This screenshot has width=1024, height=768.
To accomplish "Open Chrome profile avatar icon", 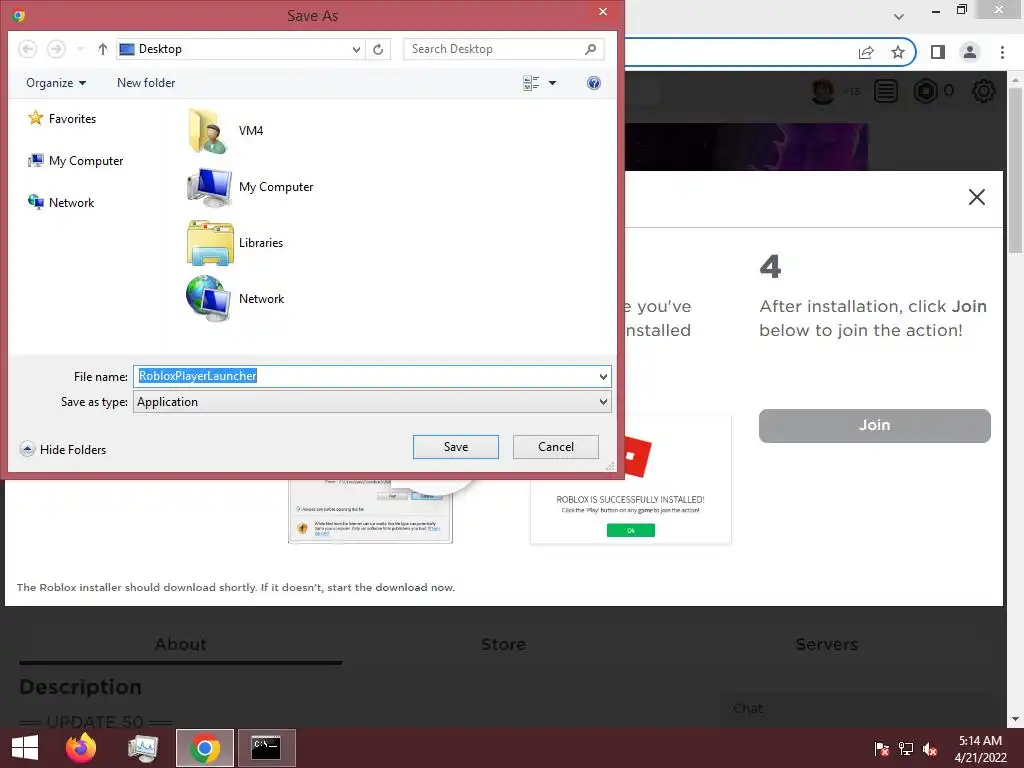I will tap(970, 52).
